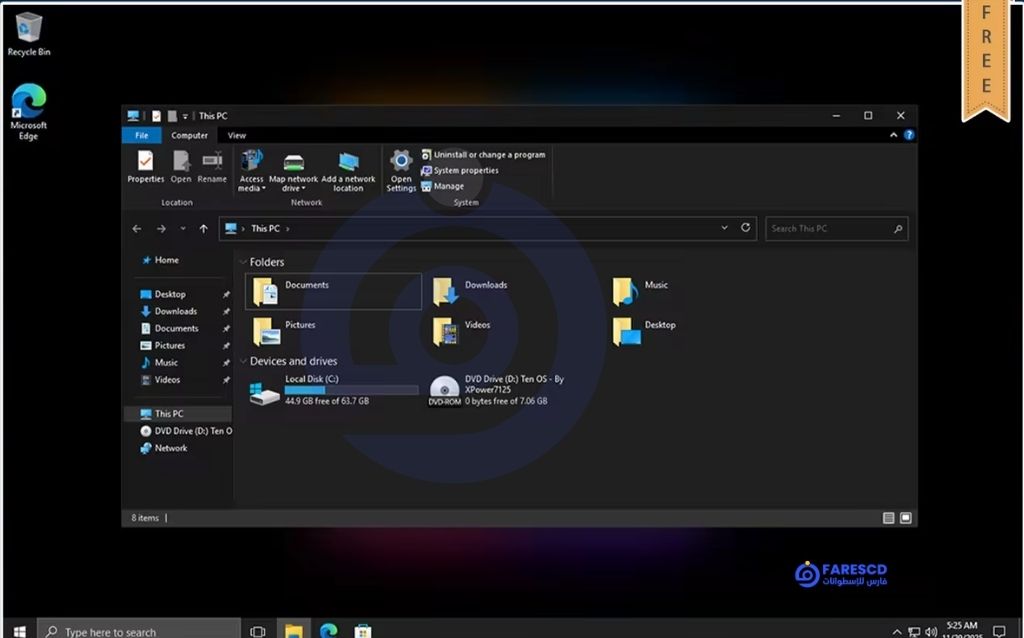
Task: Click the Search This PC field
Action: tap(830, 229)
